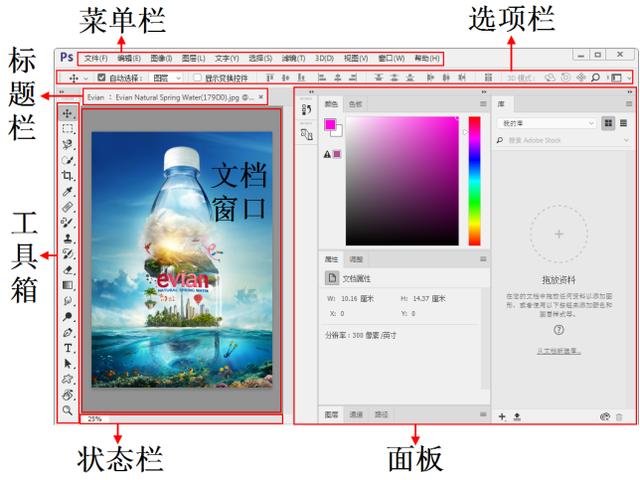
Task: Open the Color panel flyout menu
Action: pyautogui.click(x=483, y=104)
